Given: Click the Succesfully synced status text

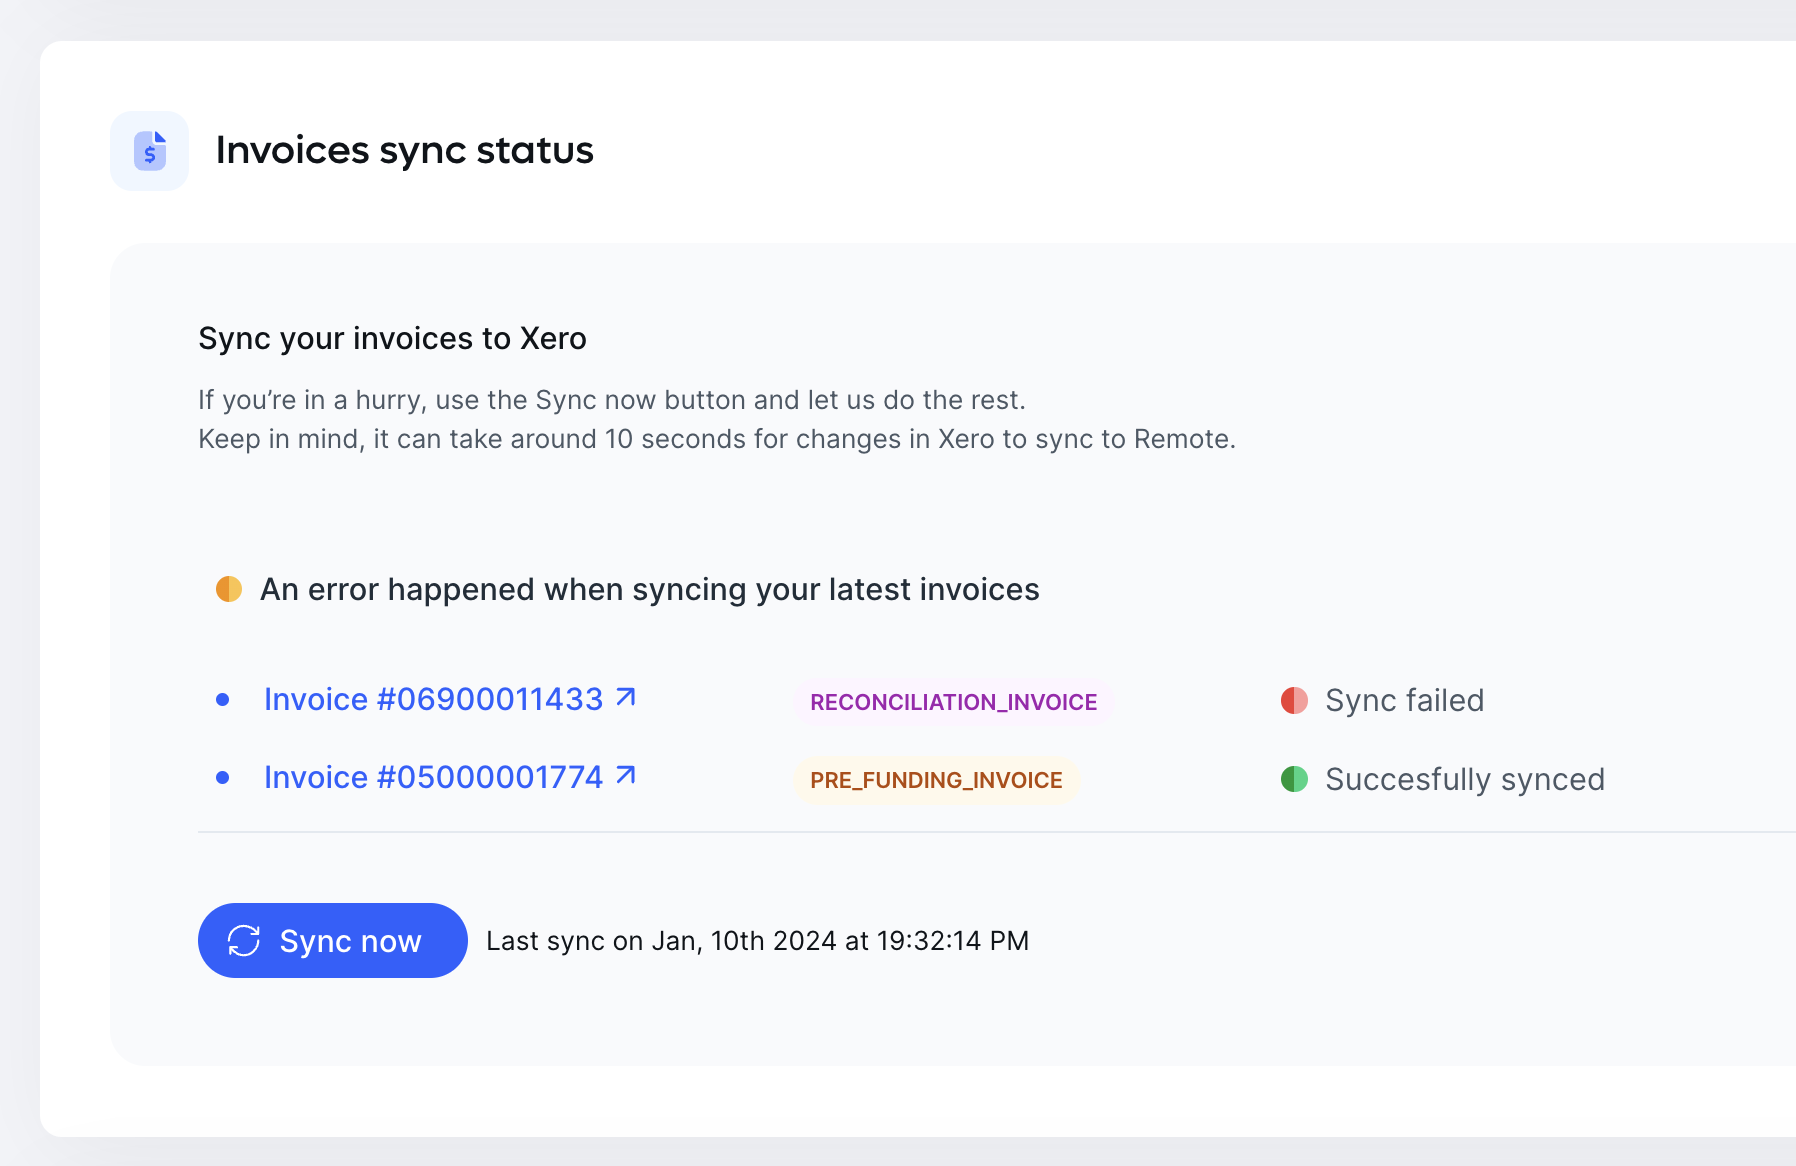Looking at the screenshot, I should click(x=1464, y=779).
